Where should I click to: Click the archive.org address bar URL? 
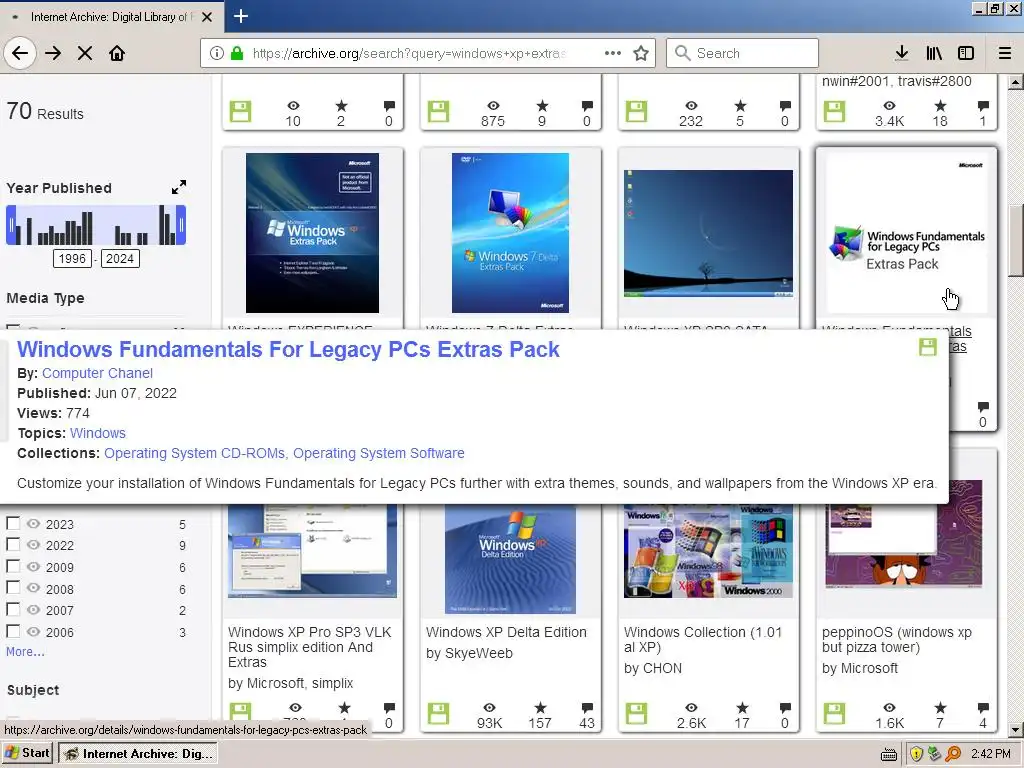pos(409,53)
